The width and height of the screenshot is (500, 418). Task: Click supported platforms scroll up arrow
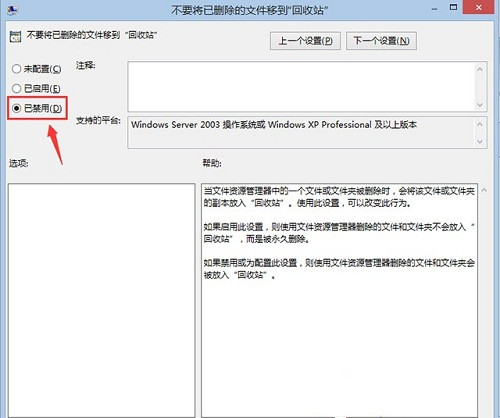coord(480,124)
